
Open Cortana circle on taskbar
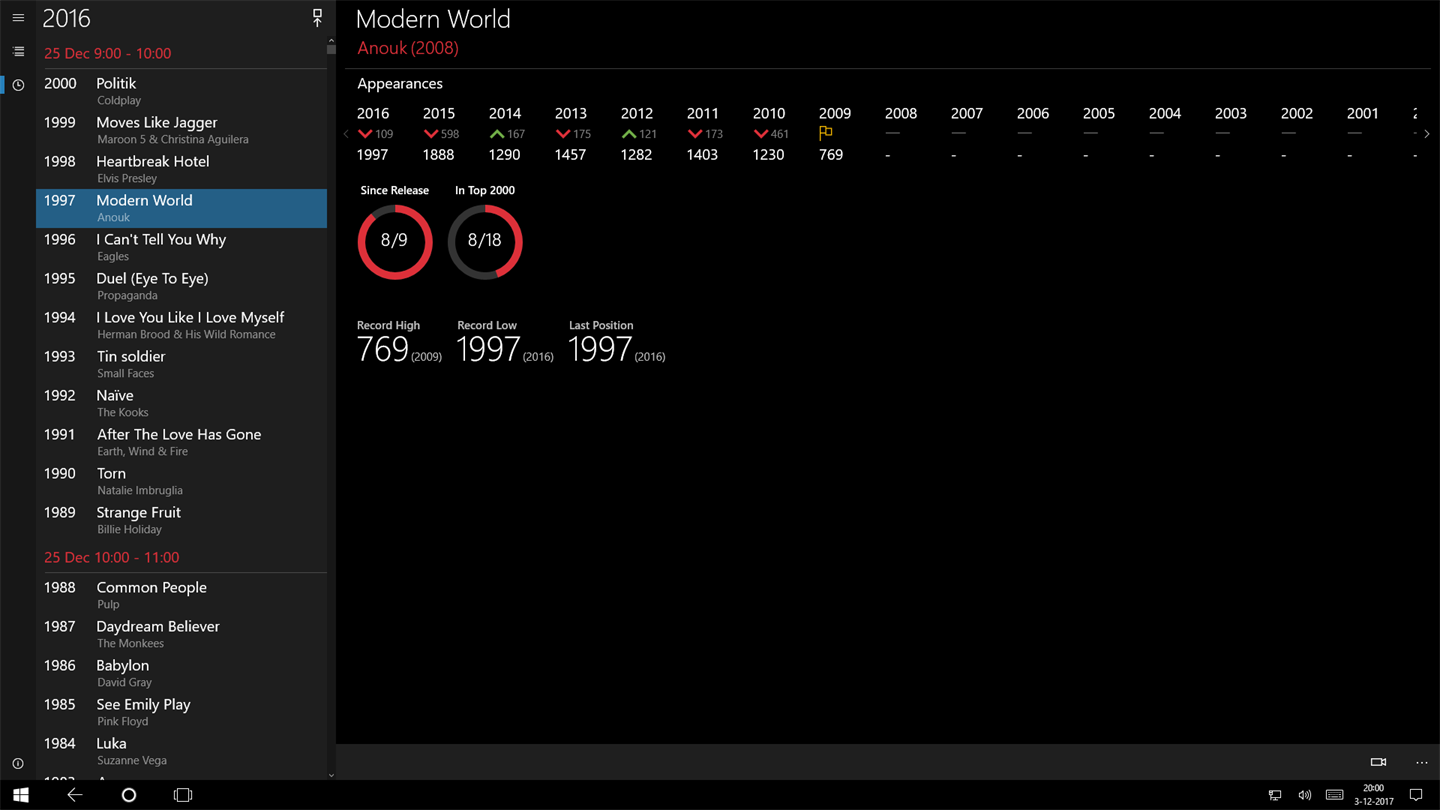point(128,795)
